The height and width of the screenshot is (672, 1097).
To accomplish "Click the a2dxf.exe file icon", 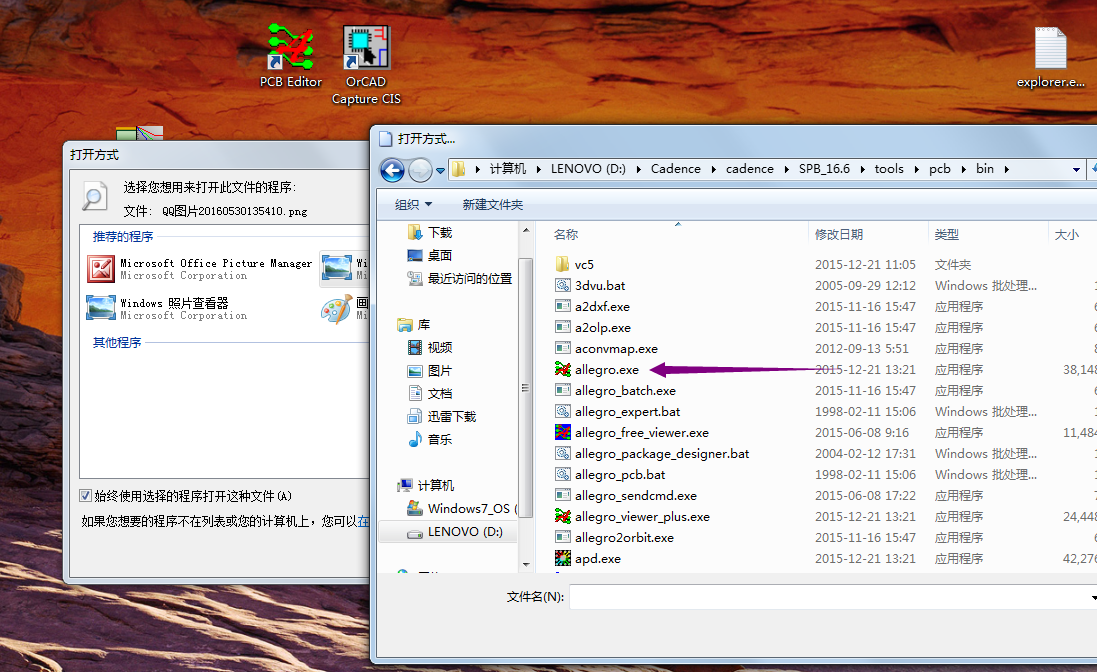I will pyautogui.click(x=562, y=306).
